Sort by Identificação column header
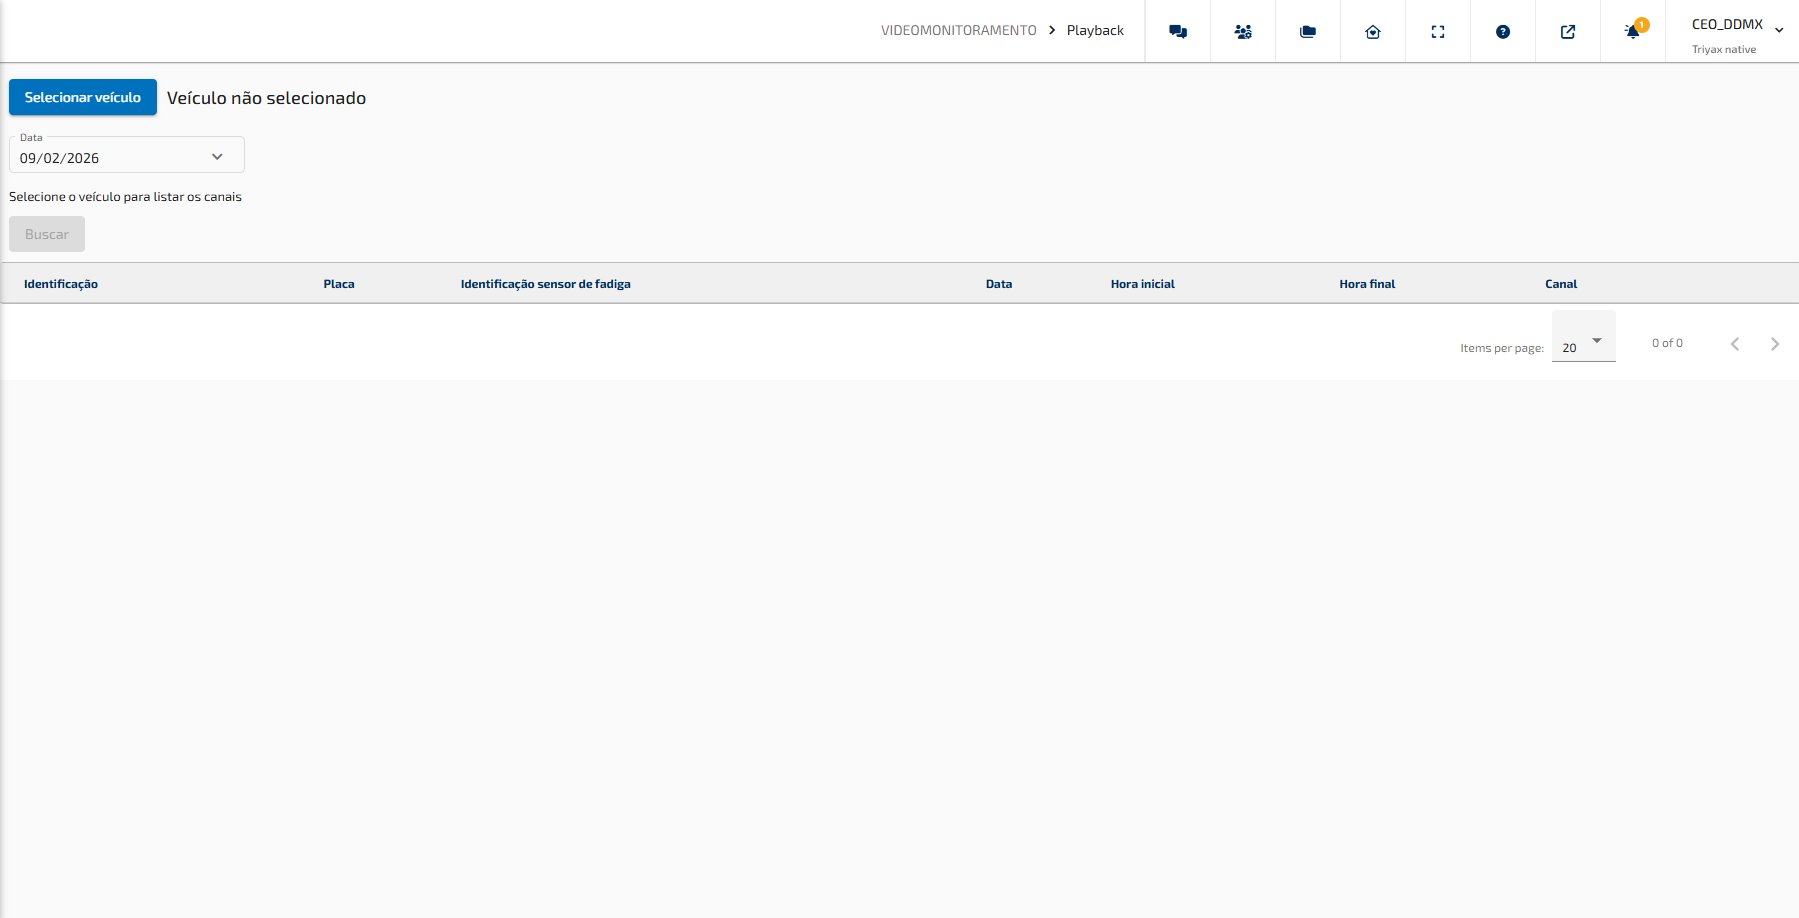Viewport: 1799px width, 918px height. pyautogui.click(x=61, y=284)
